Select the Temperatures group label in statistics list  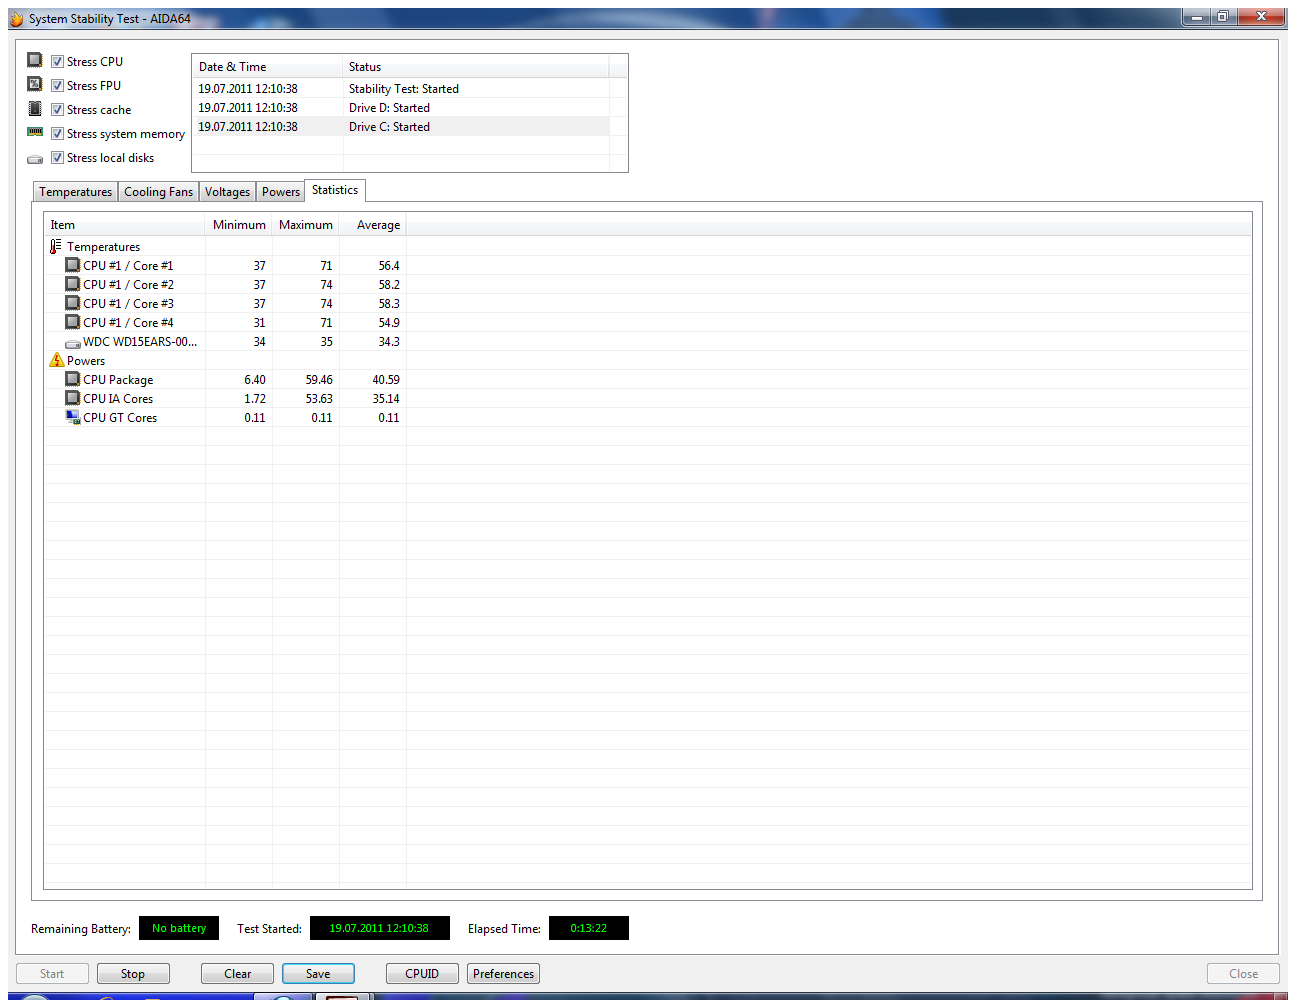pyautogui.click(x=104, y=247)
